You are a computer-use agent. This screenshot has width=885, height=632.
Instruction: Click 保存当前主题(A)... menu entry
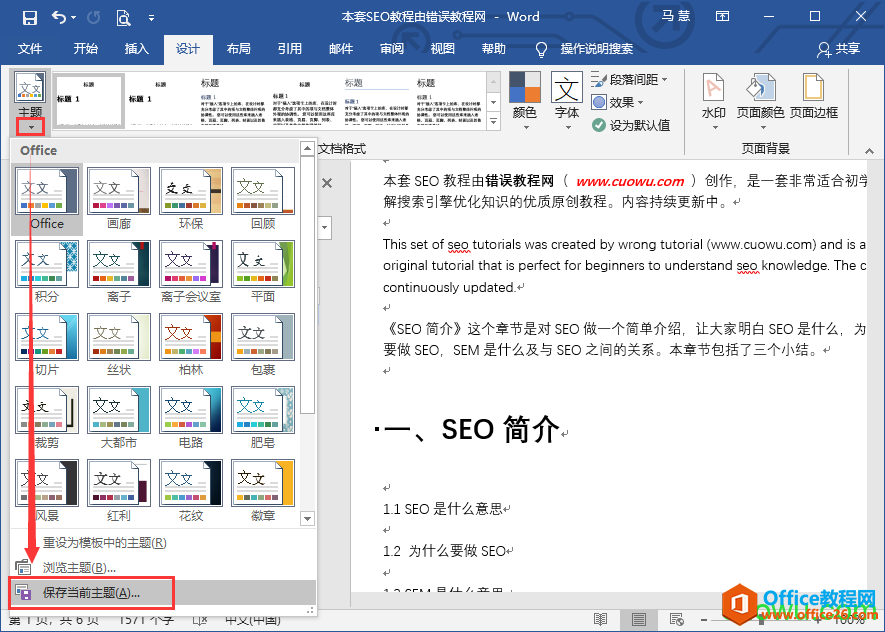tap(163, 592)
